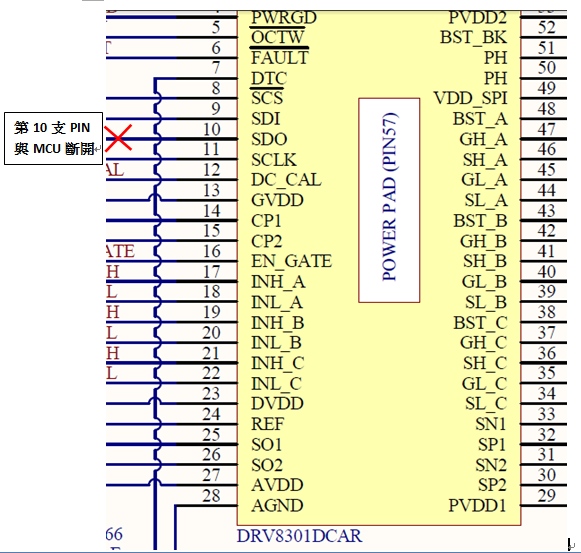The height and width of the screenshot is (553, 581).
Task: Select the AGND pin label
Action: (x=278, y=506)
